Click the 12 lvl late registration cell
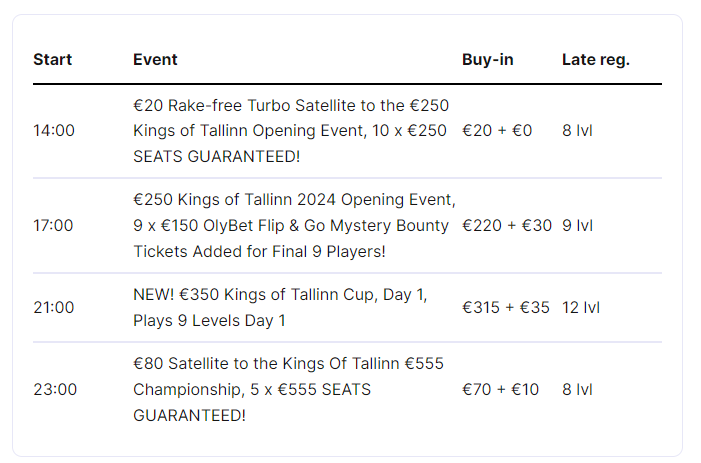Viewport: 701px width, 463px height. point(580,308)
